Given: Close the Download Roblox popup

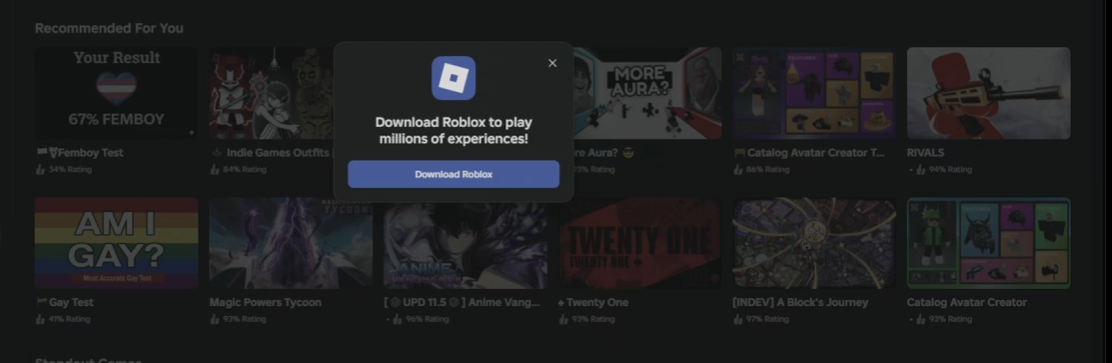Looking at the screenshot, I should pyautogui.click(x=552, y=63).
